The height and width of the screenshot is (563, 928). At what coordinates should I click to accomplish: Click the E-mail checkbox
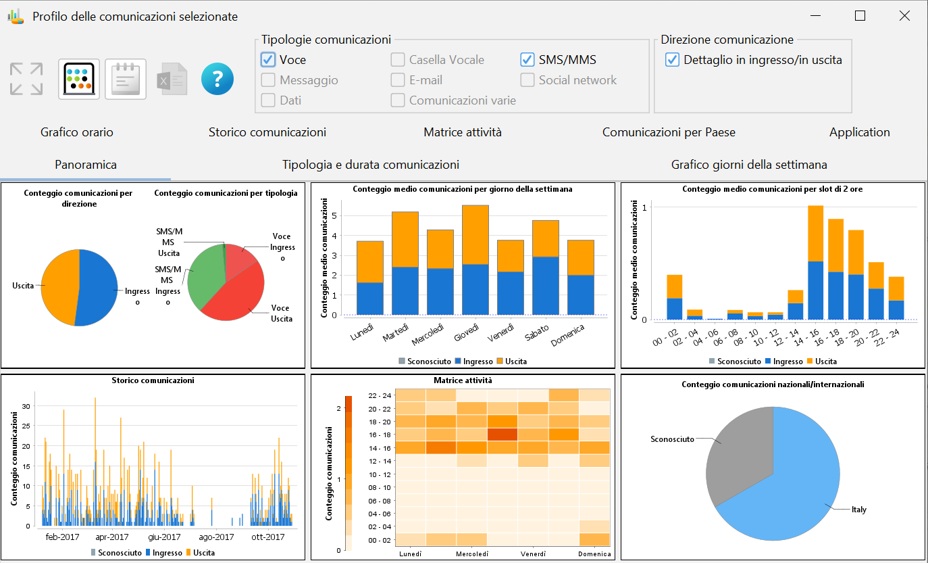coord(398,80)
